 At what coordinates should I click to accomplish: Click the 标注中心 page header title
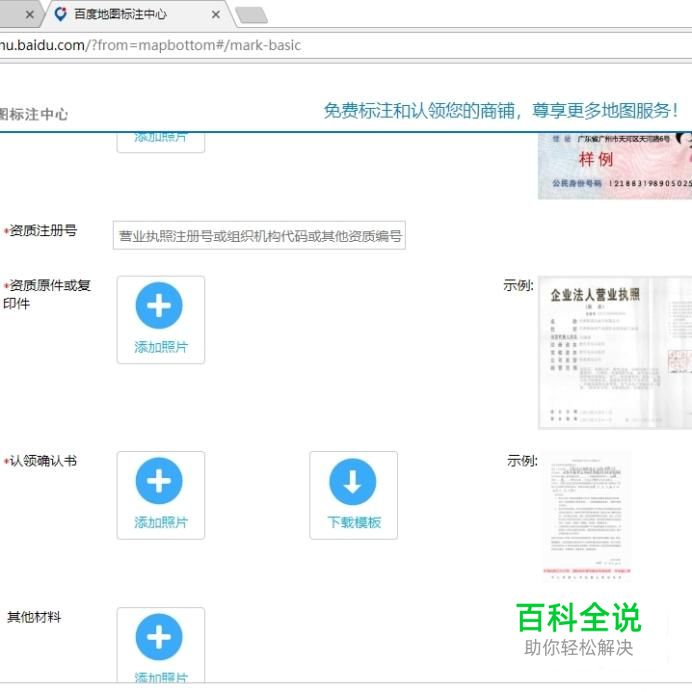coord(34,114)
